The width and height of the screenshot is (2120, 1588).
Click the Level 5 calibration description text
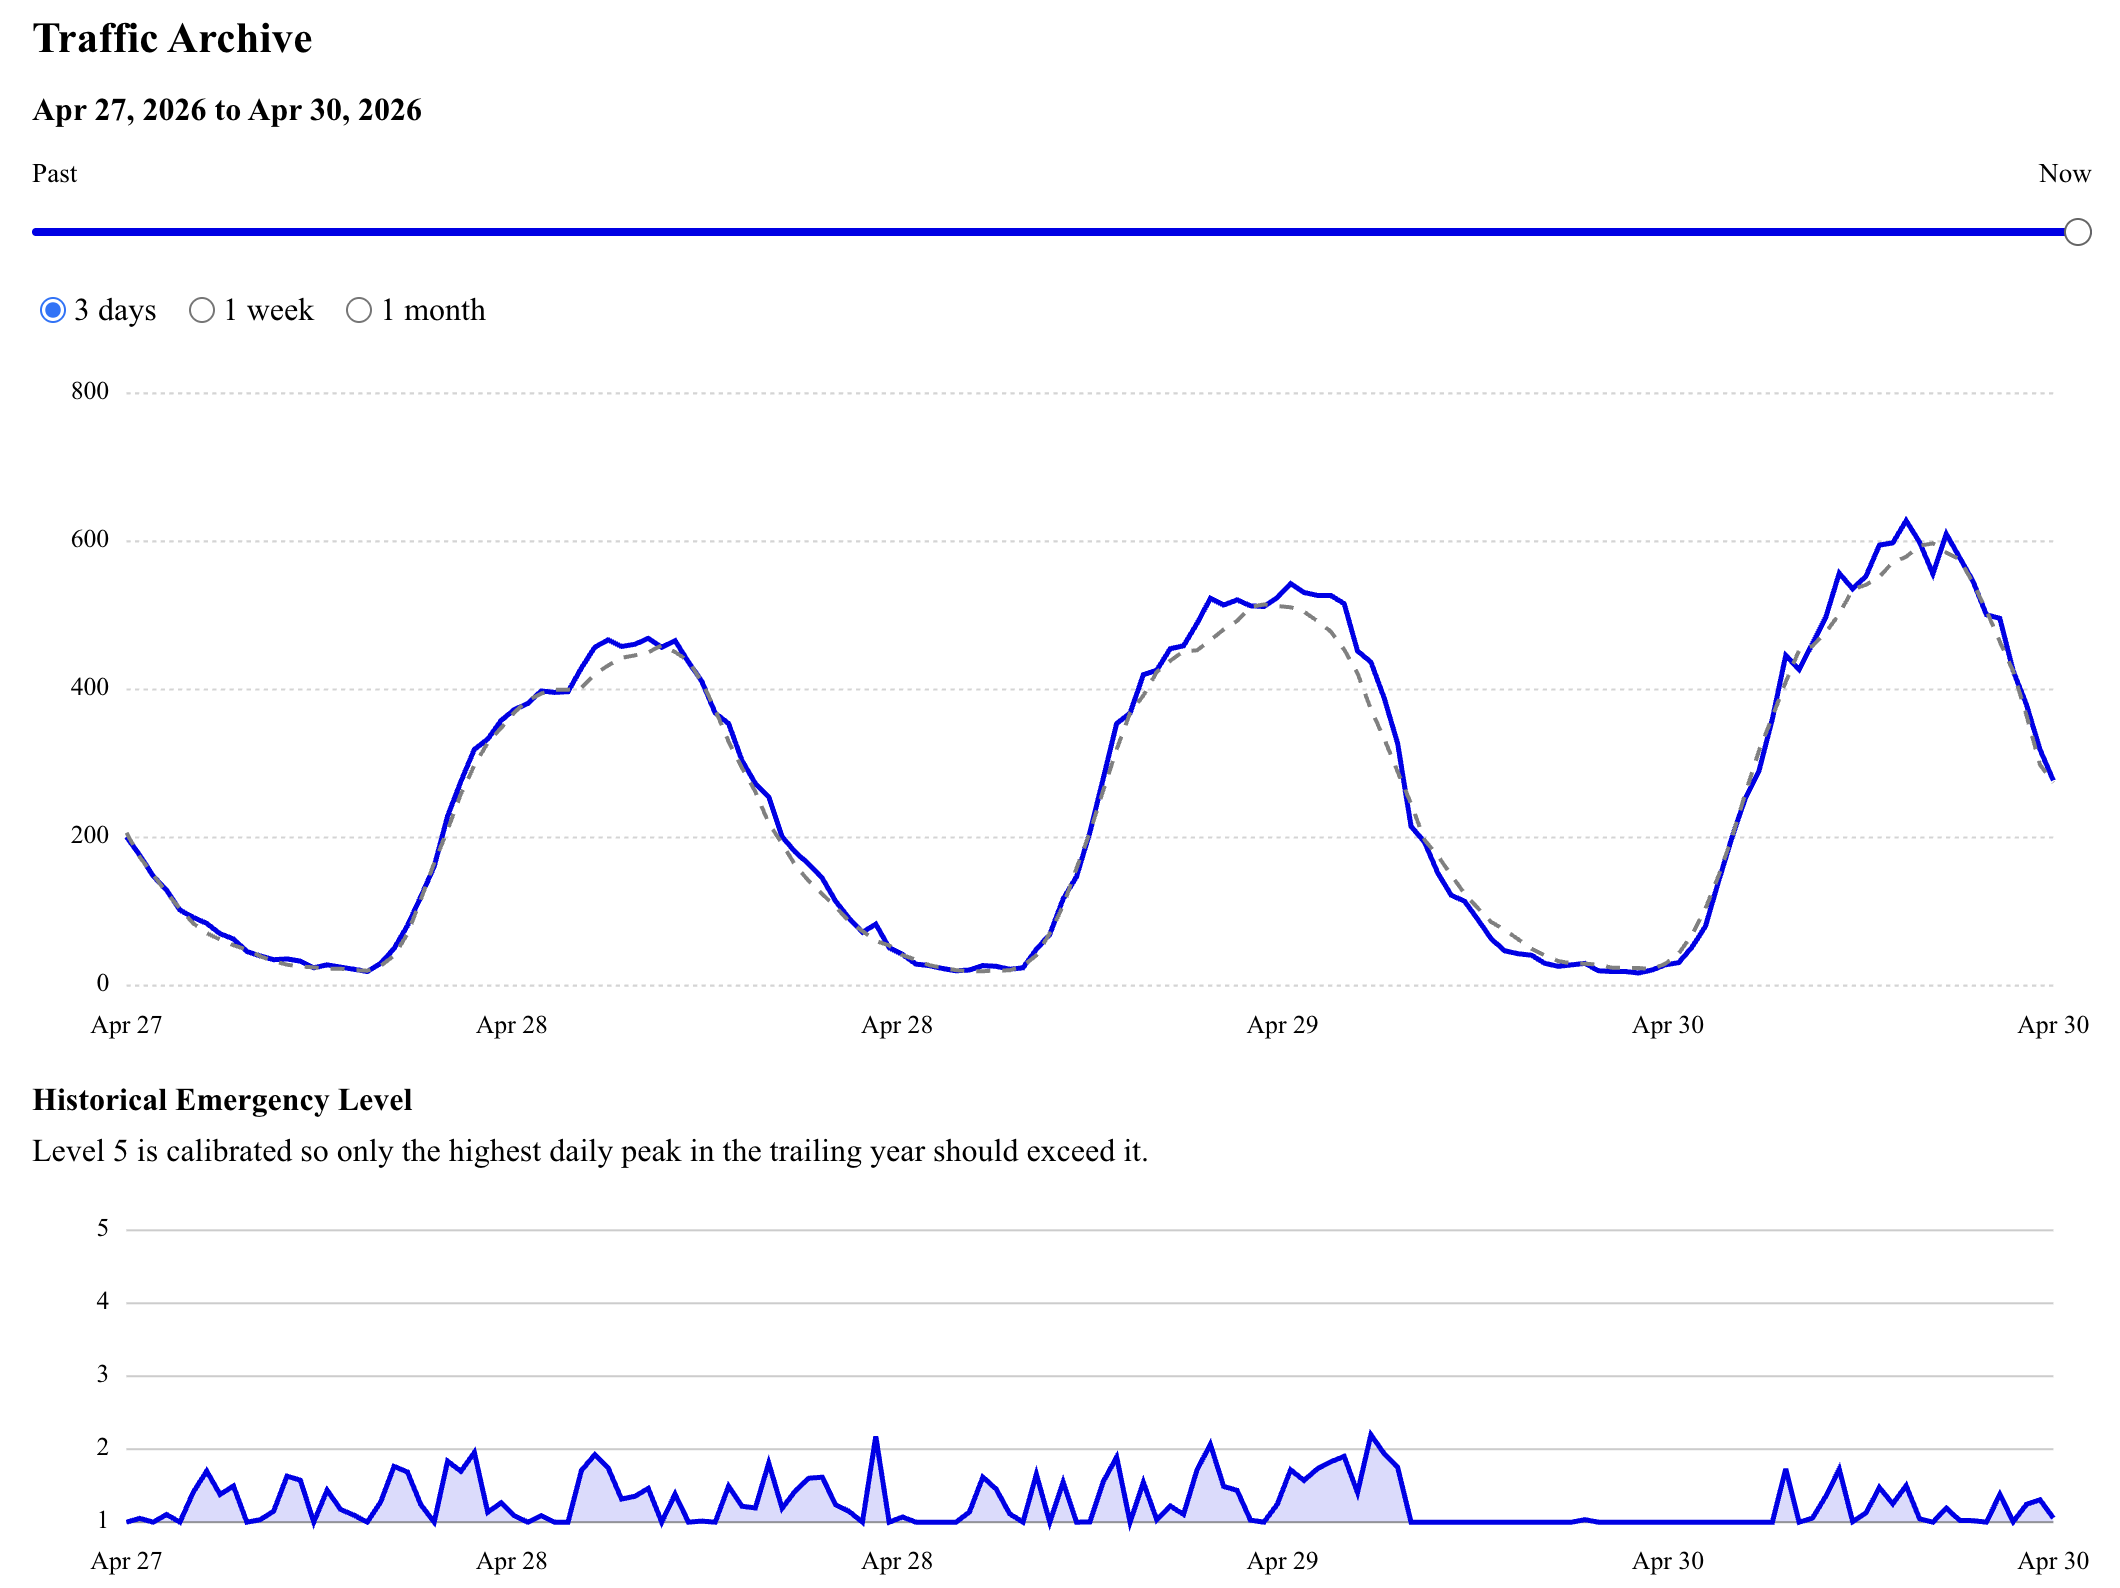590,1151
